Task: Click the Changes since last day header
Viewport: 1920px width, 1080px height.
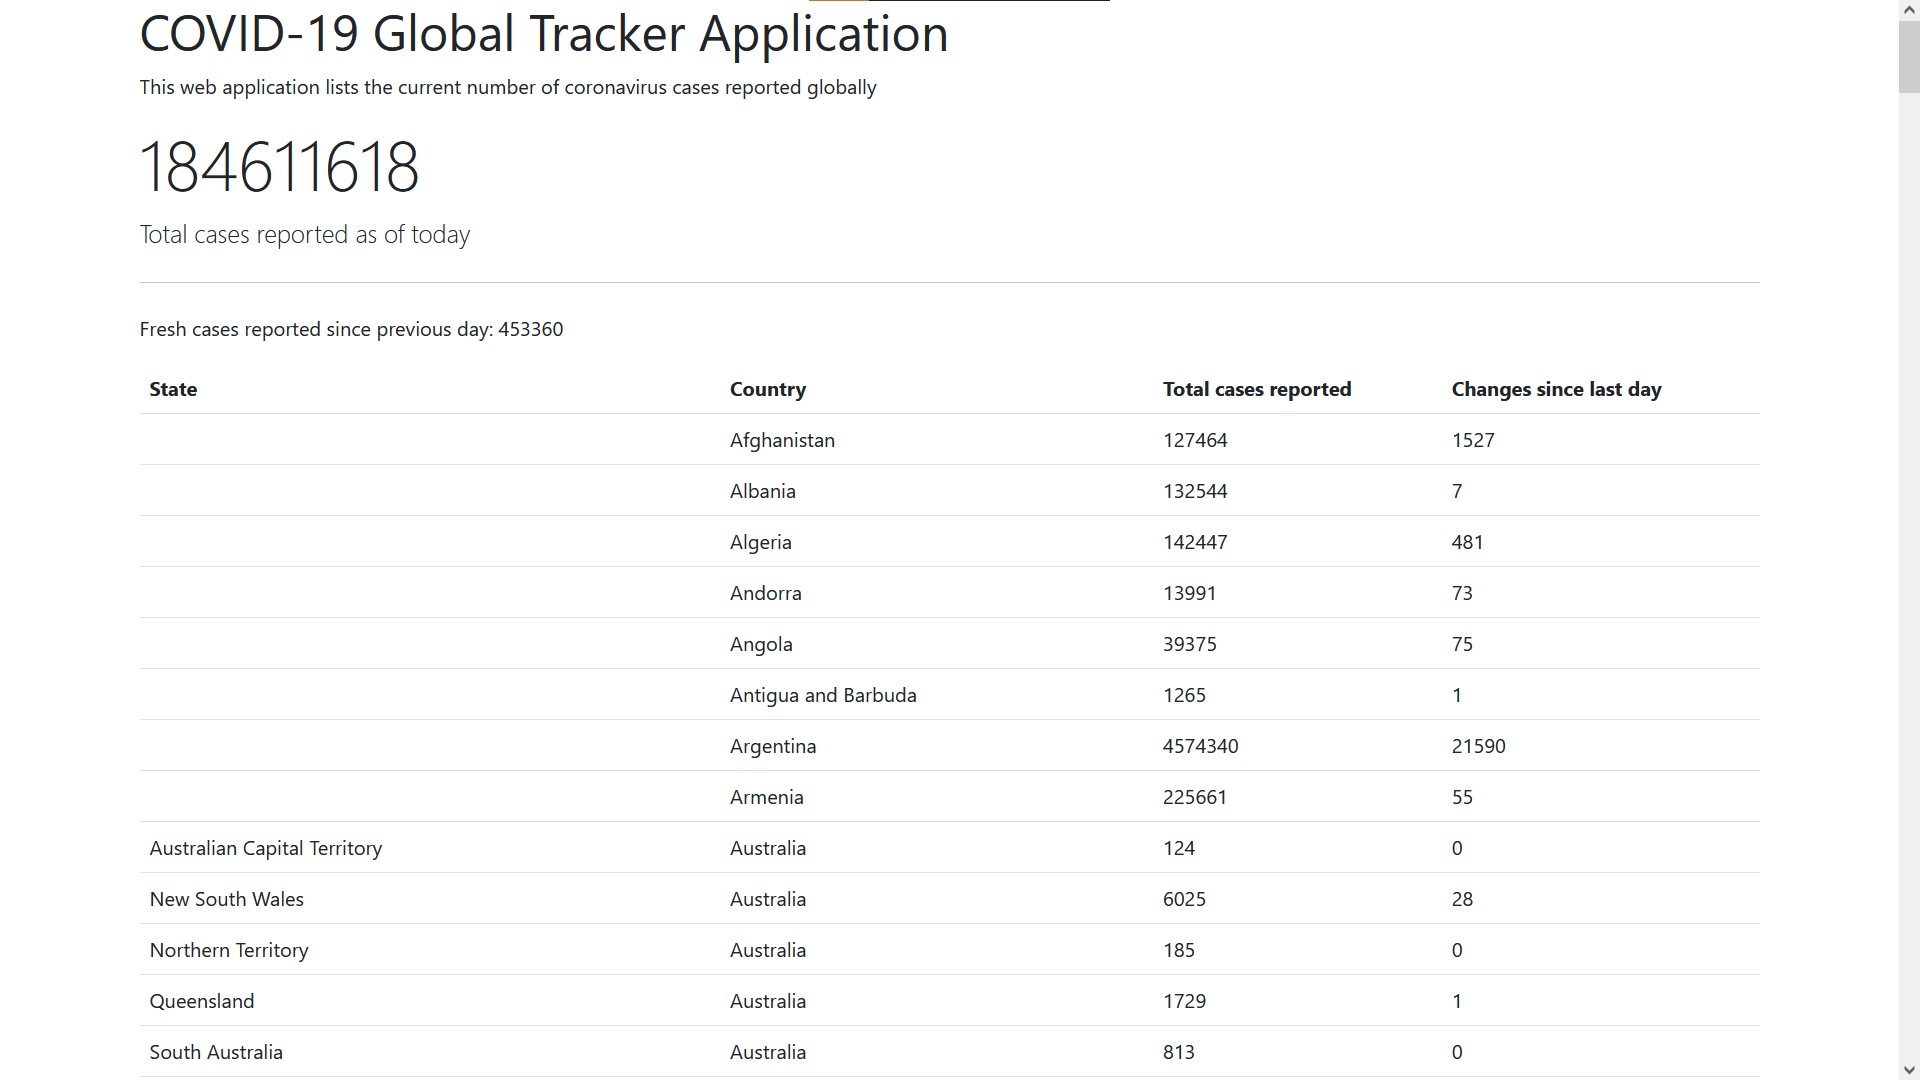Action: point(1556,389)
